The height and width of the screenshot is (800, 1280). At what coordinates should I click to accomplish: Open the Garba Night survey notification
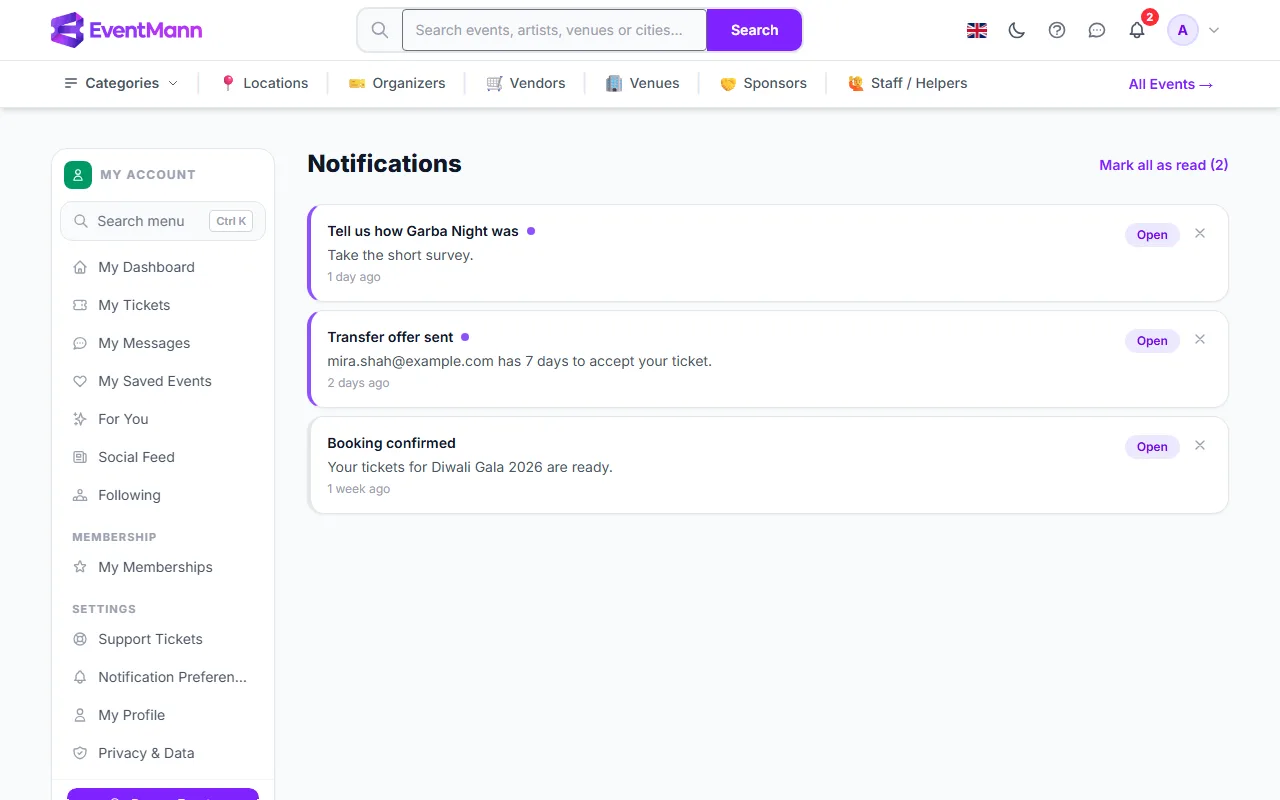tap(1152, 235)
